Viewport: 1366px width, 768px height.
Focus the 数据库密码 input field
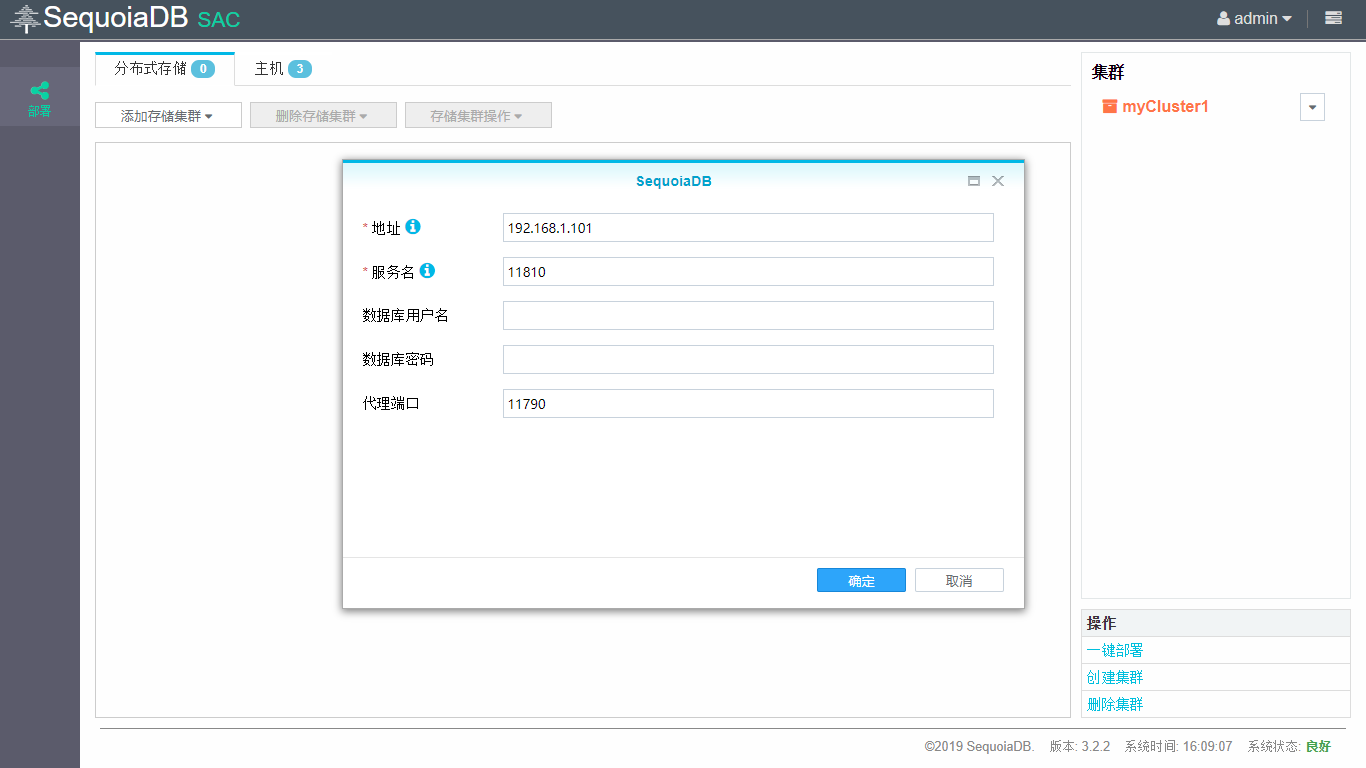748,359
